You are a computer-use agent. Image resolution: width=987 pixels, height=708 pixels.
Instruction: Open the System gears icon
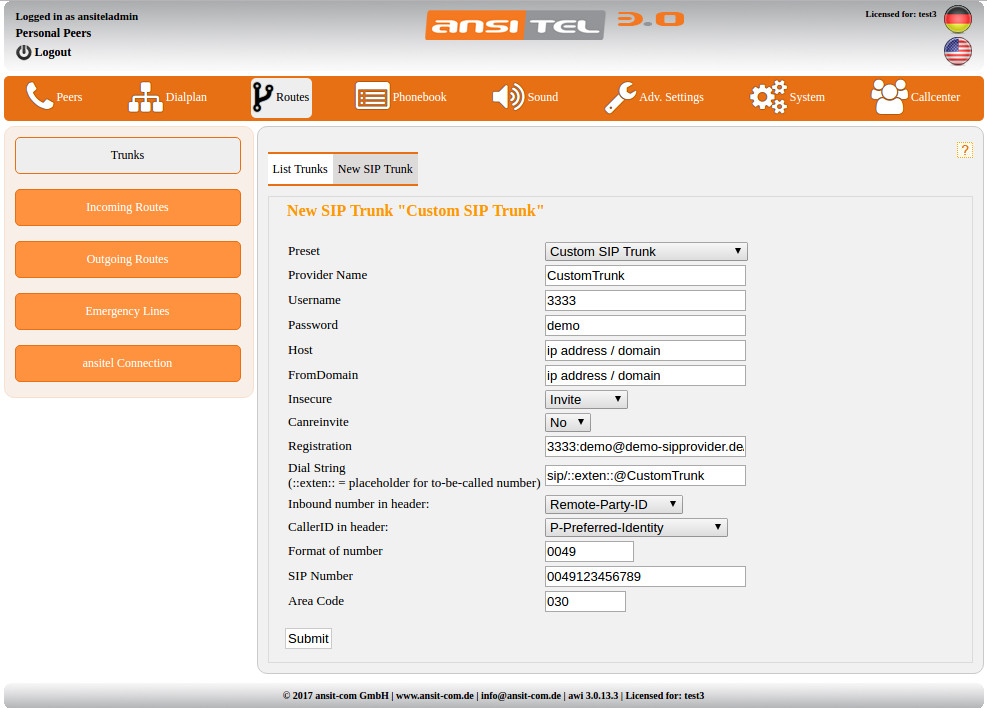coord(768,97)
